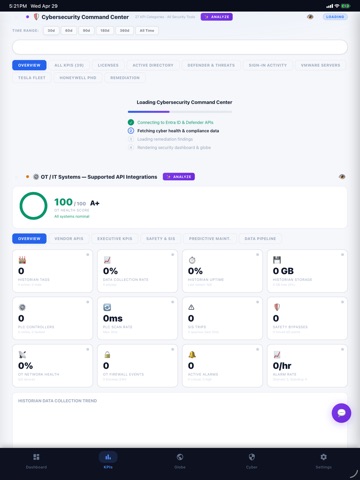Click the PLC Scan Rate refresh icon
This screenshot has height=480, width=360.
coord(107,307)
